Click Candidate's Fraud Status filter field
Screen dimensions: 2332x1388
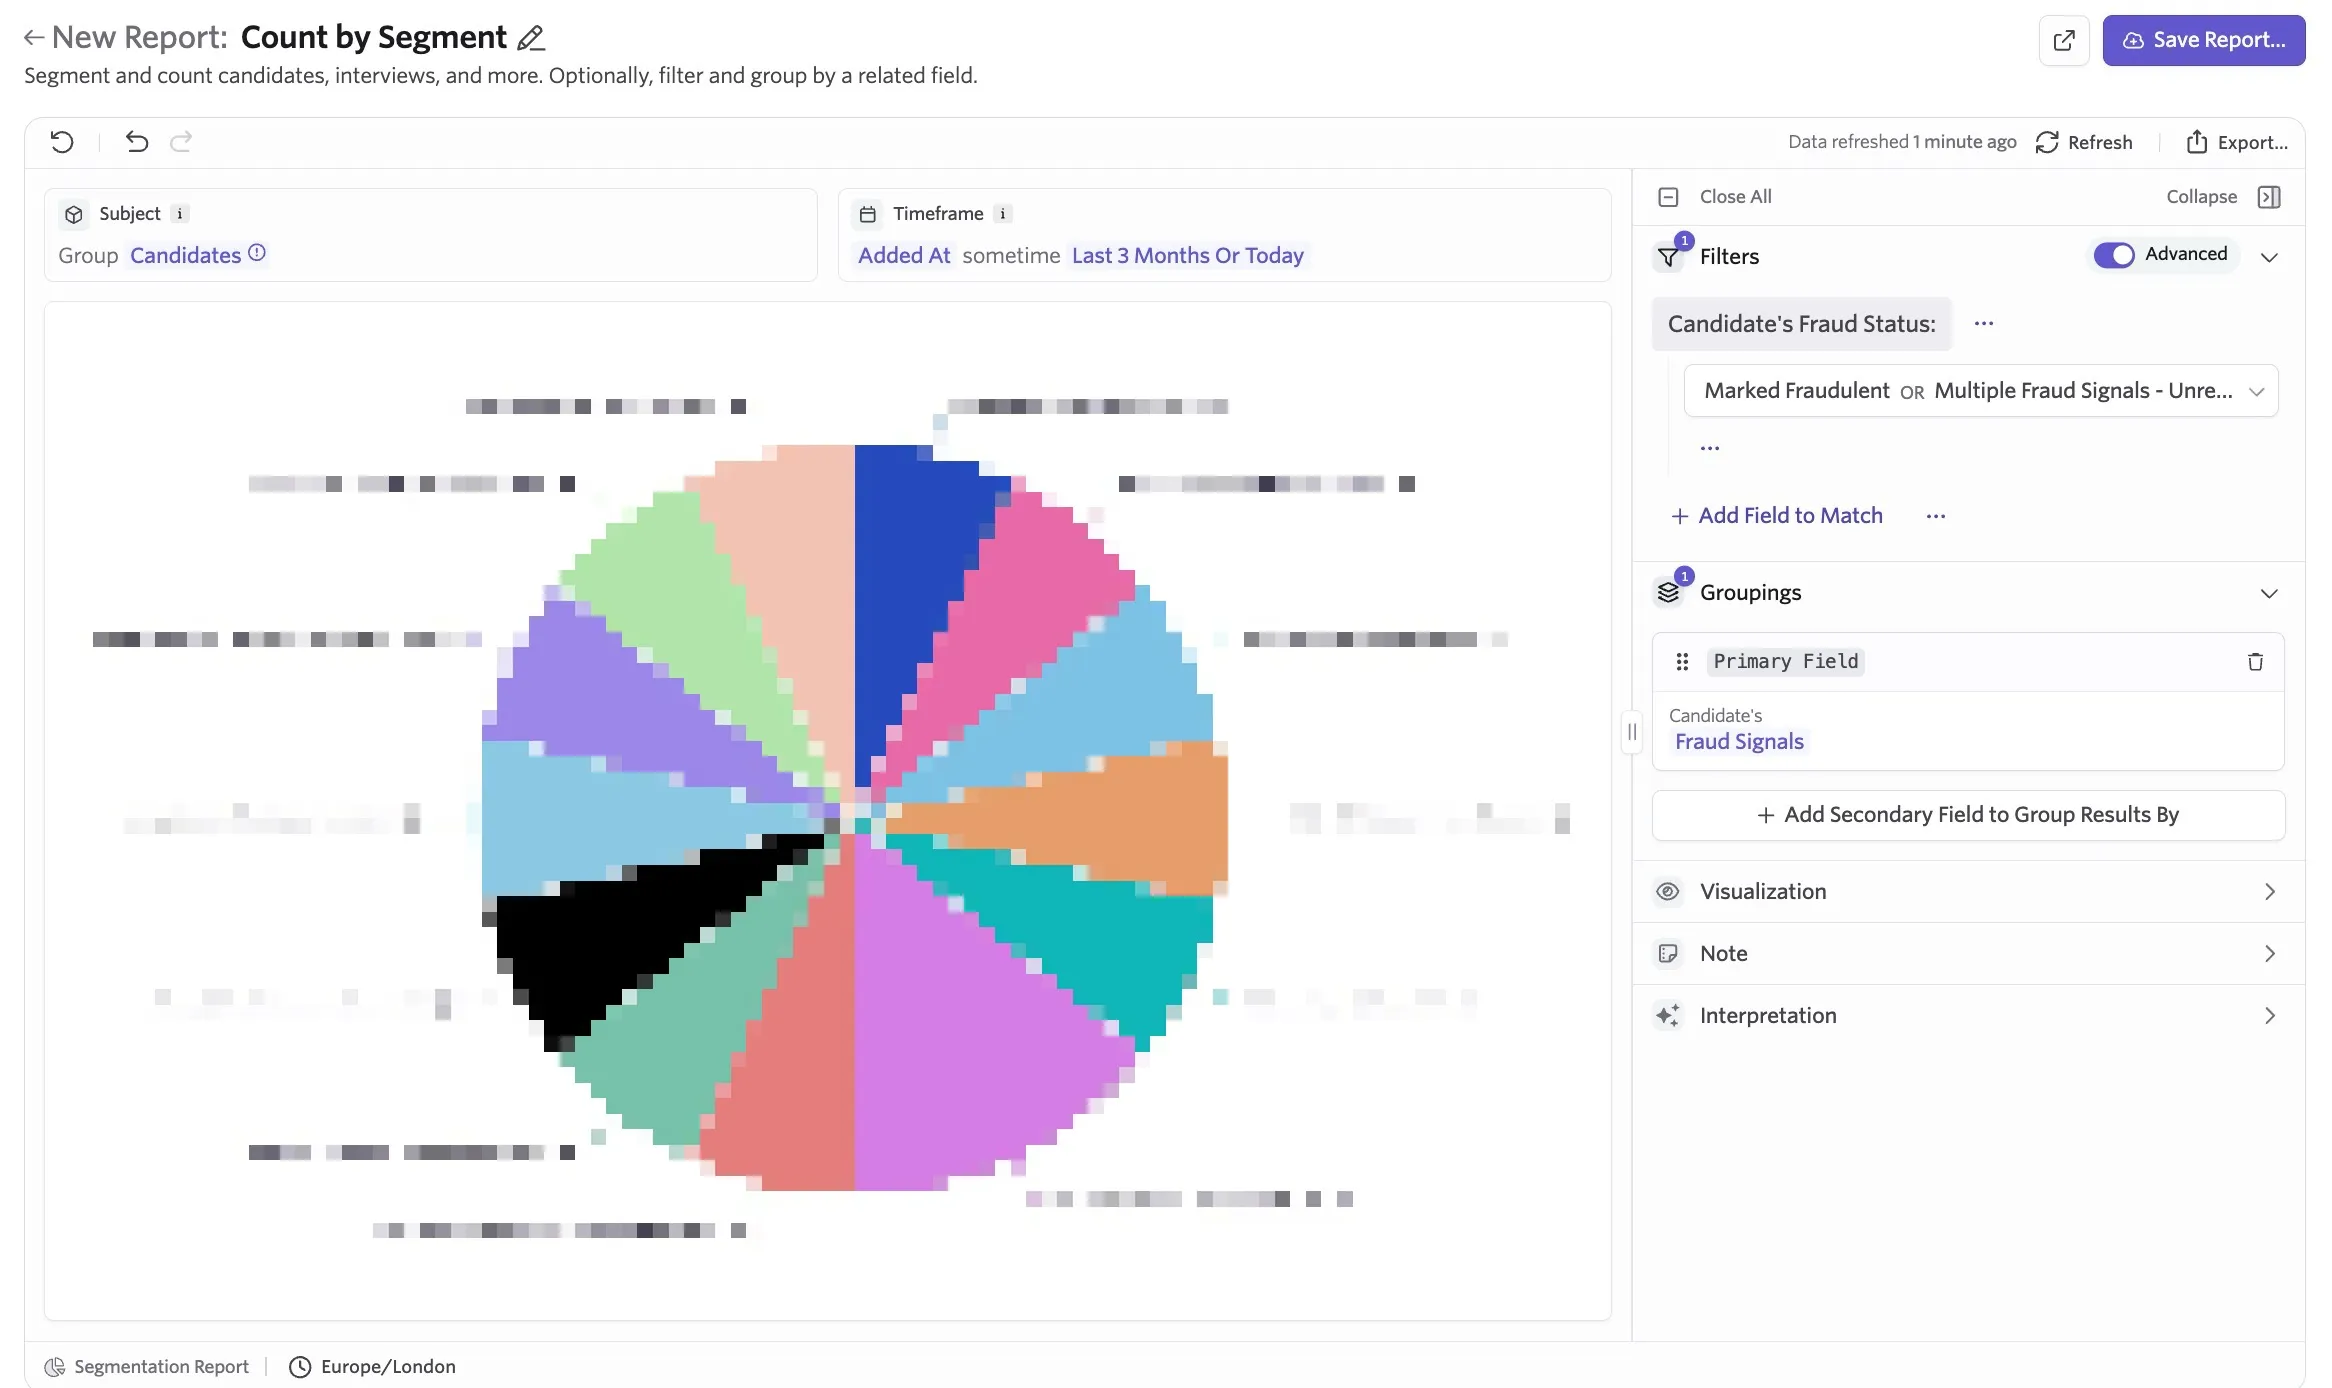[x=1802, y=324]
